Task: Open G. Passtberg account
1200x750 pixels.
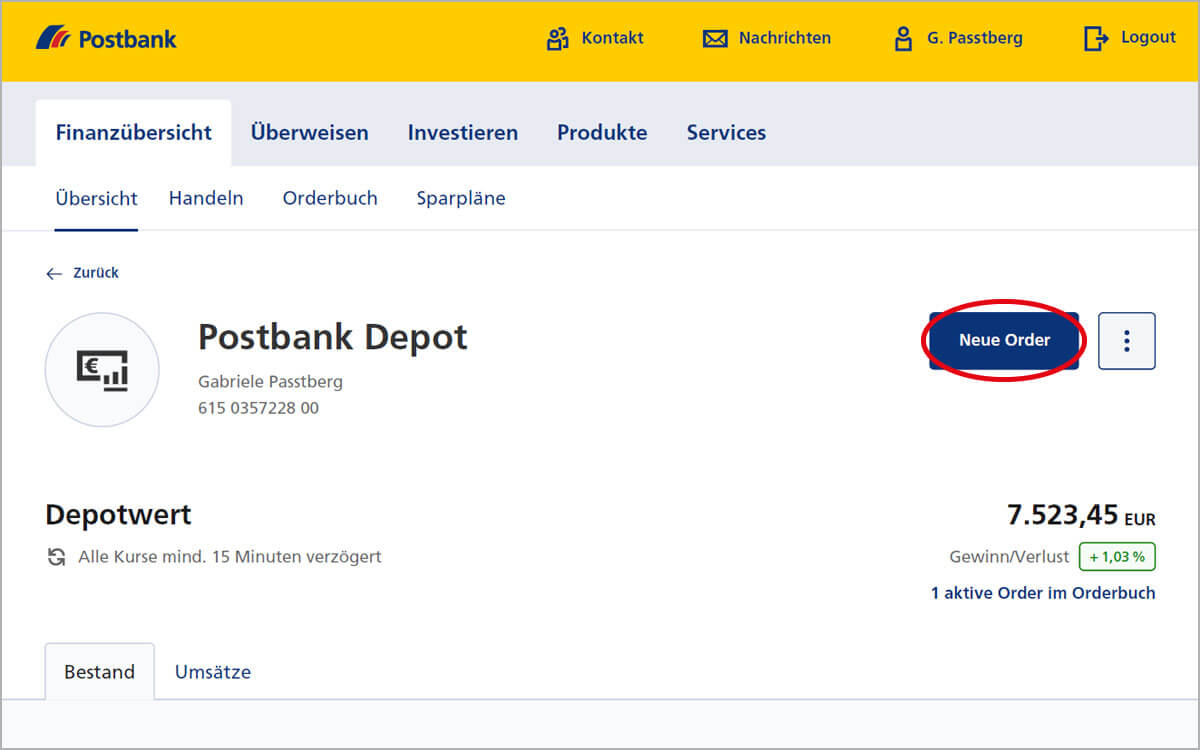Action: (974, 38)
